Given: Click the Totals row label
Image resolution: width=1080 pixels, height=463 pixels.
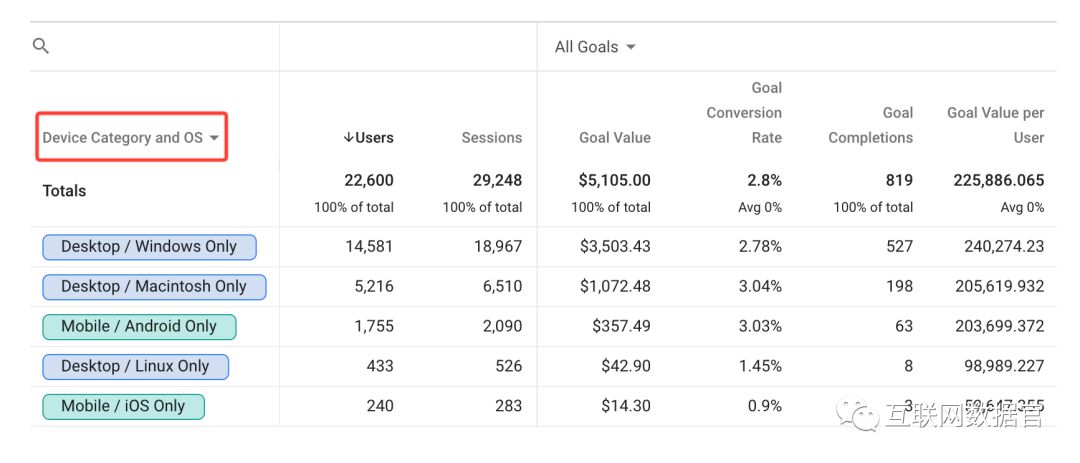Looking at the screenshot, I should pos(64,191).
